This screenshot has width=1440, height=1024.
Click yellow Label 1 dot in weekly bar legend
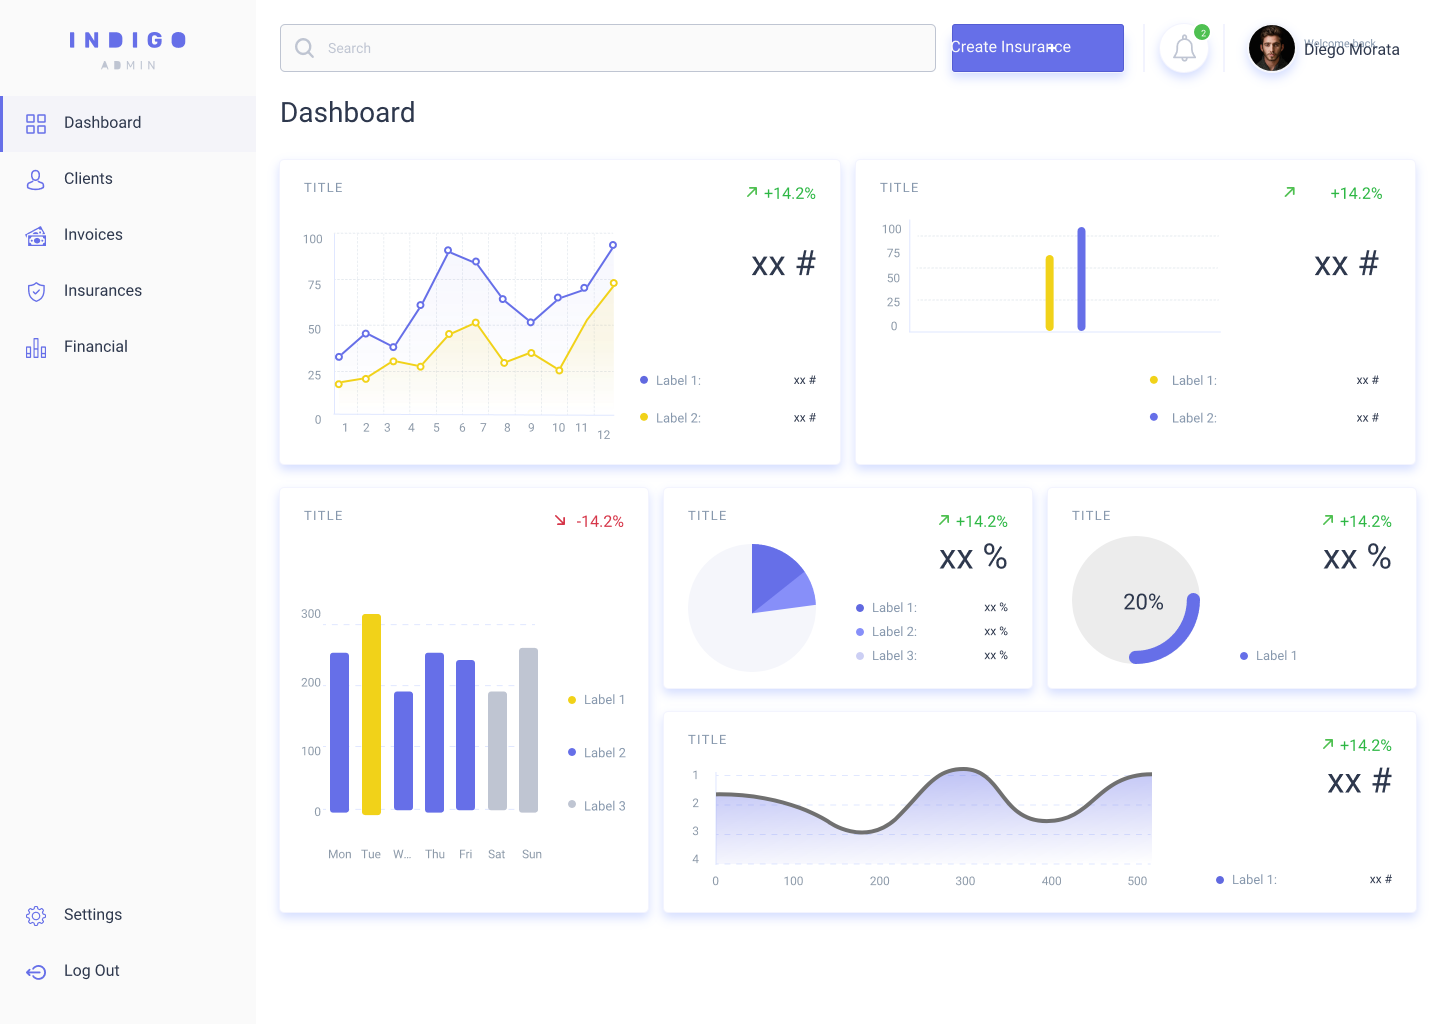(572, 700)
